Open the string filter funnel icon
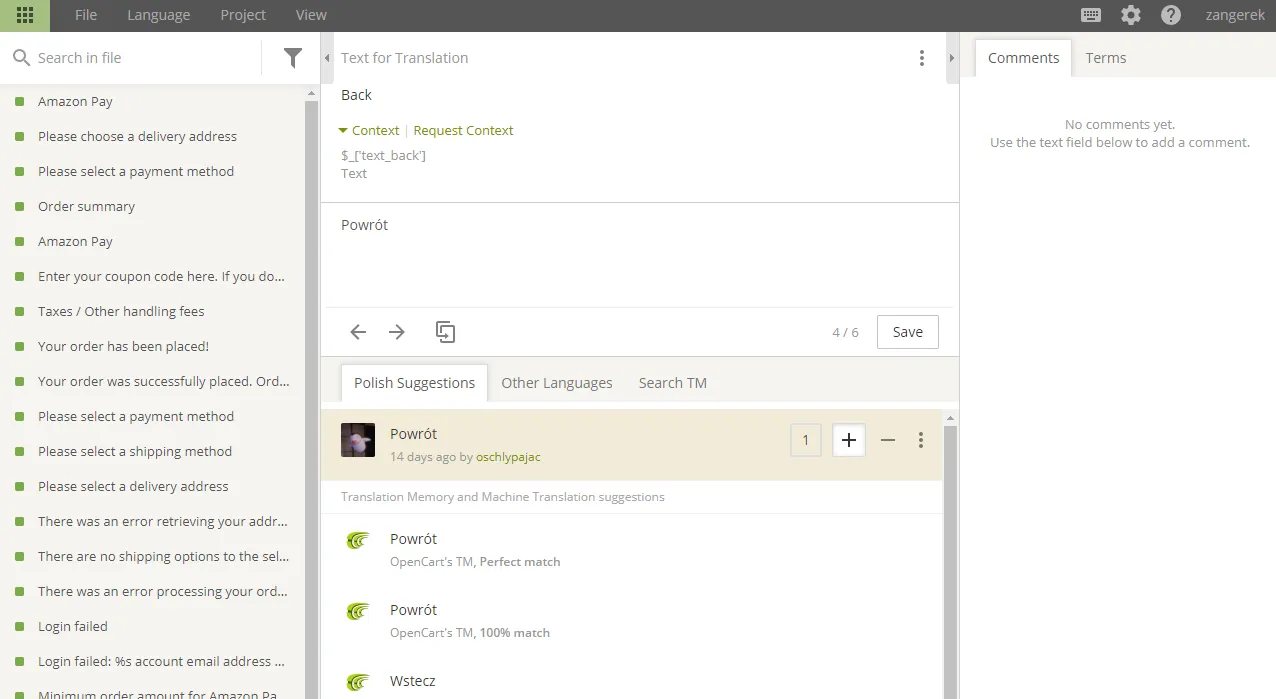 coord(292,58)
